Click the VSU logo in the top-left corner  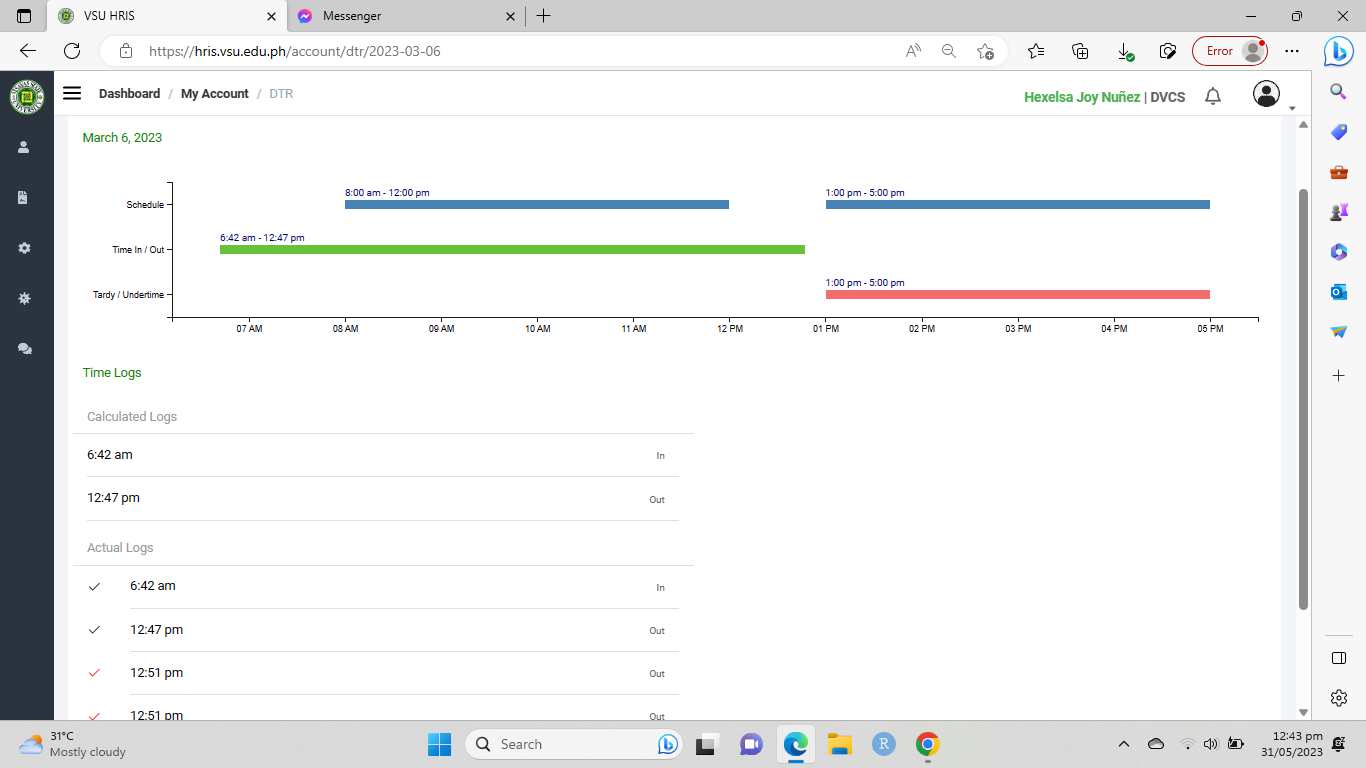coord(27,96)
